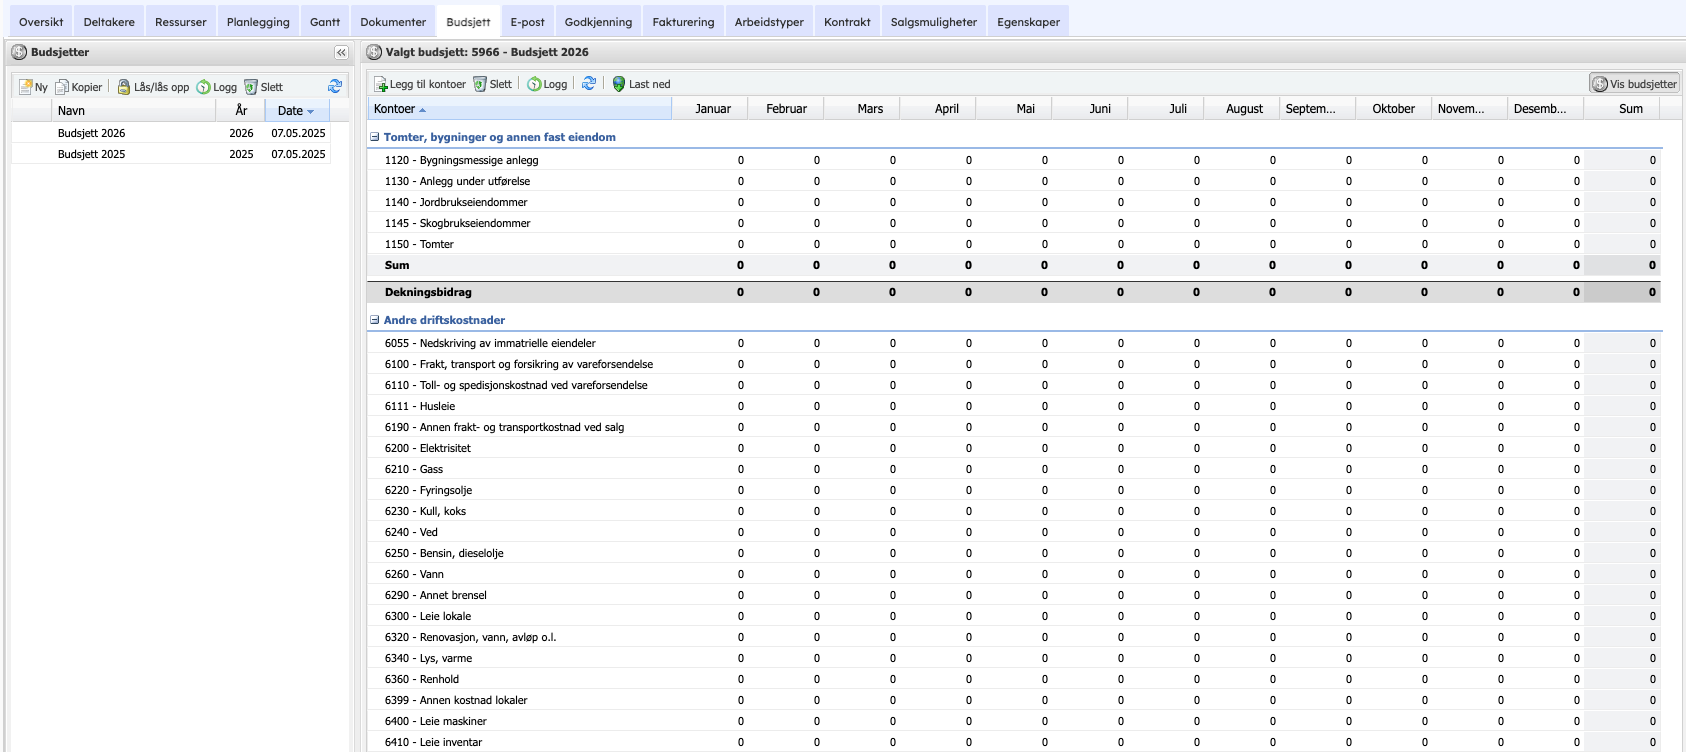1686x752 pixels.
Task: Collapse the Andre driftskostnader group
Action: tap(375, 320)
